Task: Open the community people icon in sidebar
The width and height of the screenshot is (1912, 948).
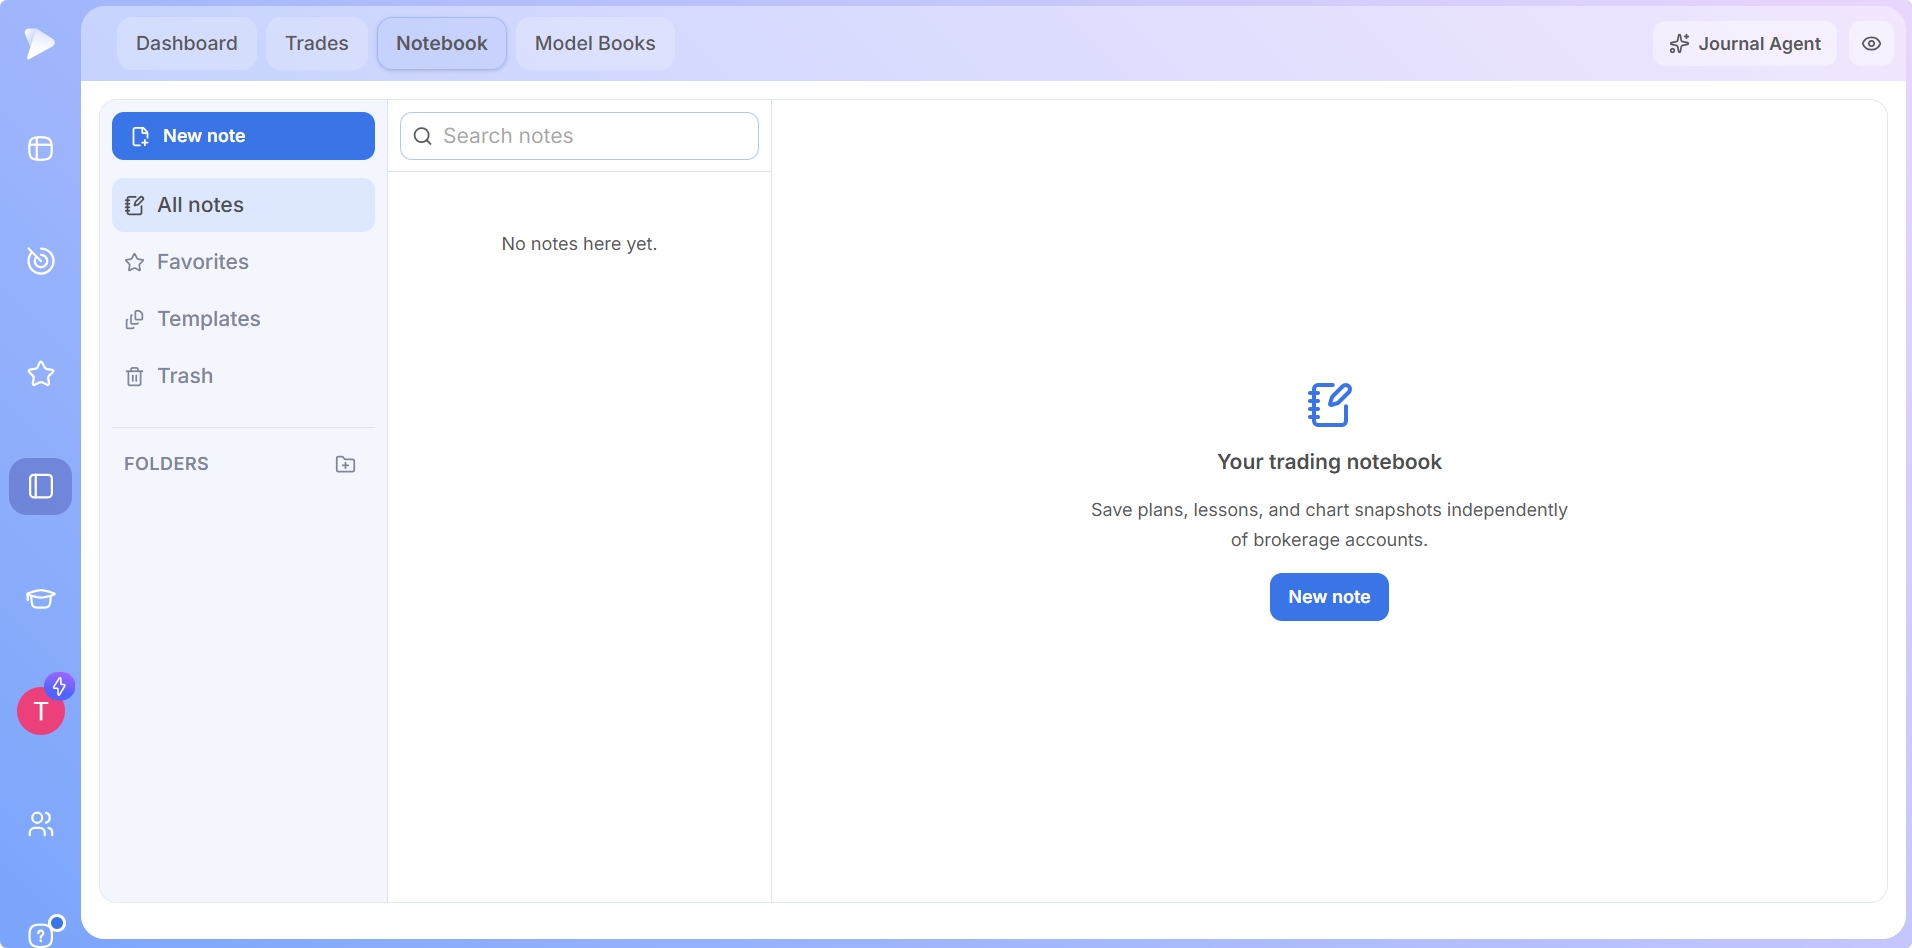Action: 40,824
